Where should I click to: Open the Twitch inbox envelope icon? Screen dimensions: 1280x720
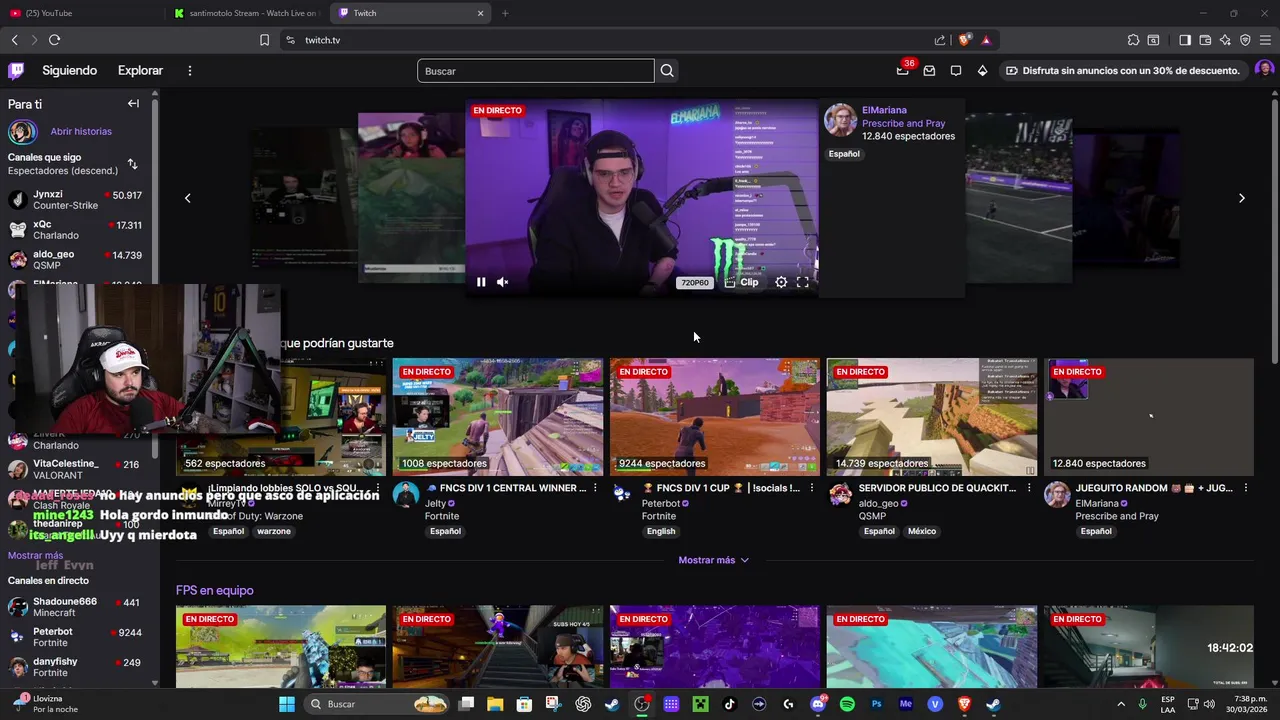click(x=929, y=71)
